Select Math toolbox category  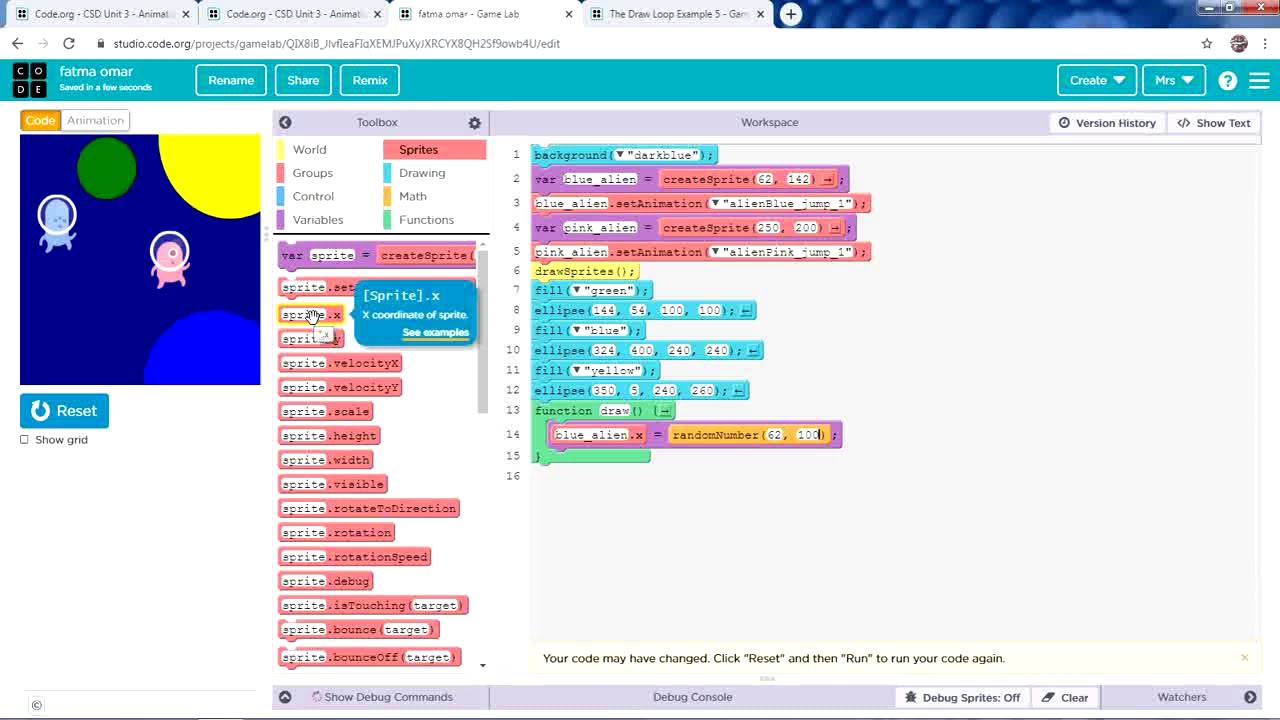tap(435, 196)
